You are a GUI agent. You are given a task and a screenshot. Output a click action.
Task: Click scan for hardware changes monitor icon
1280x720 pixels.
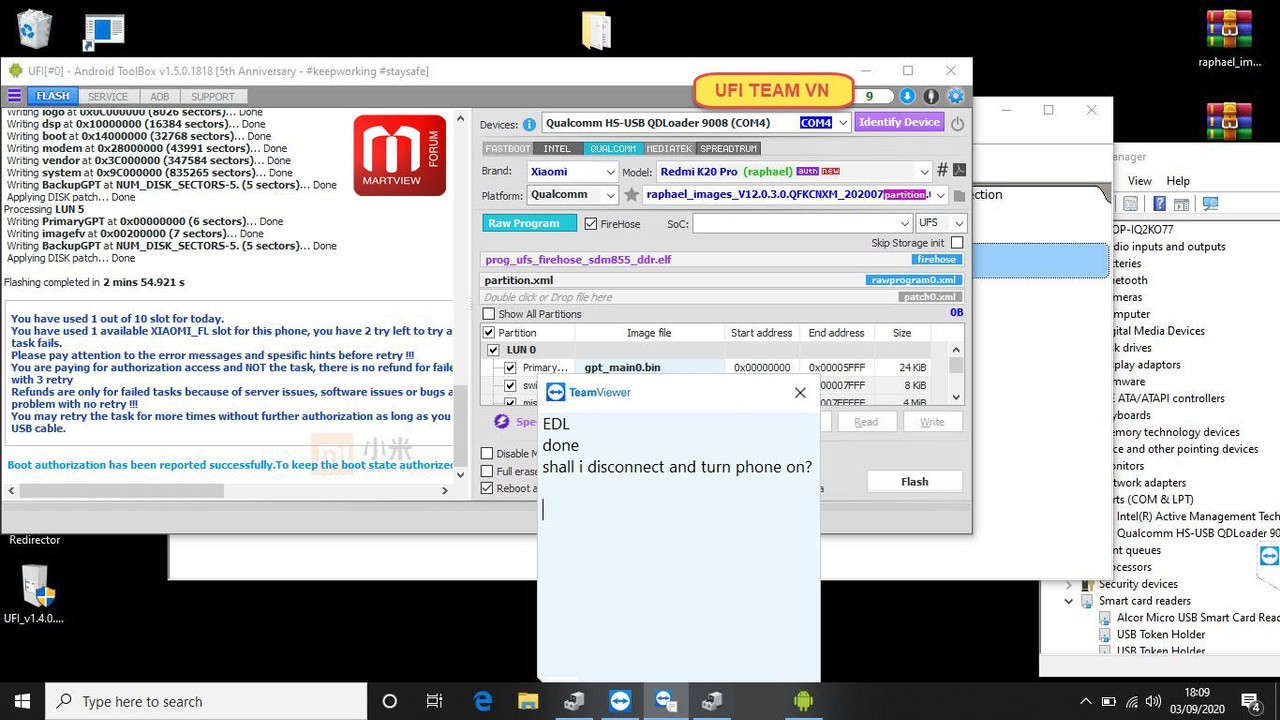(1210, 204)
